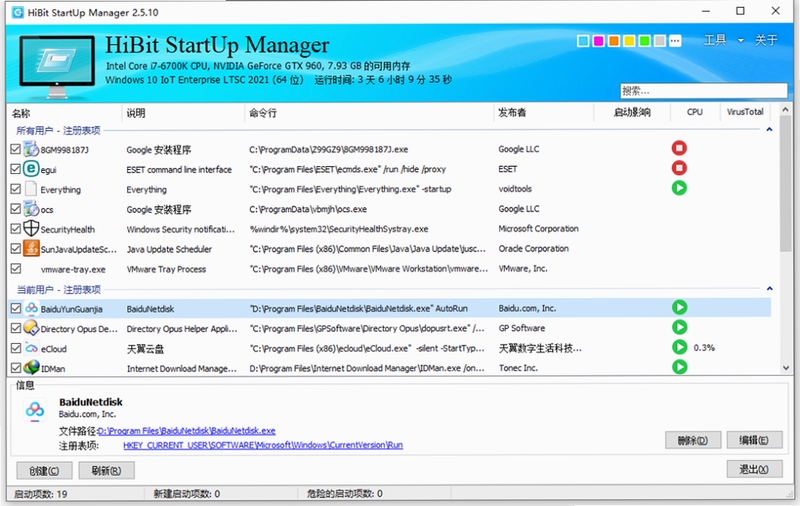Disable the SunJavaUpdateSched checkbox

(15, 248)
